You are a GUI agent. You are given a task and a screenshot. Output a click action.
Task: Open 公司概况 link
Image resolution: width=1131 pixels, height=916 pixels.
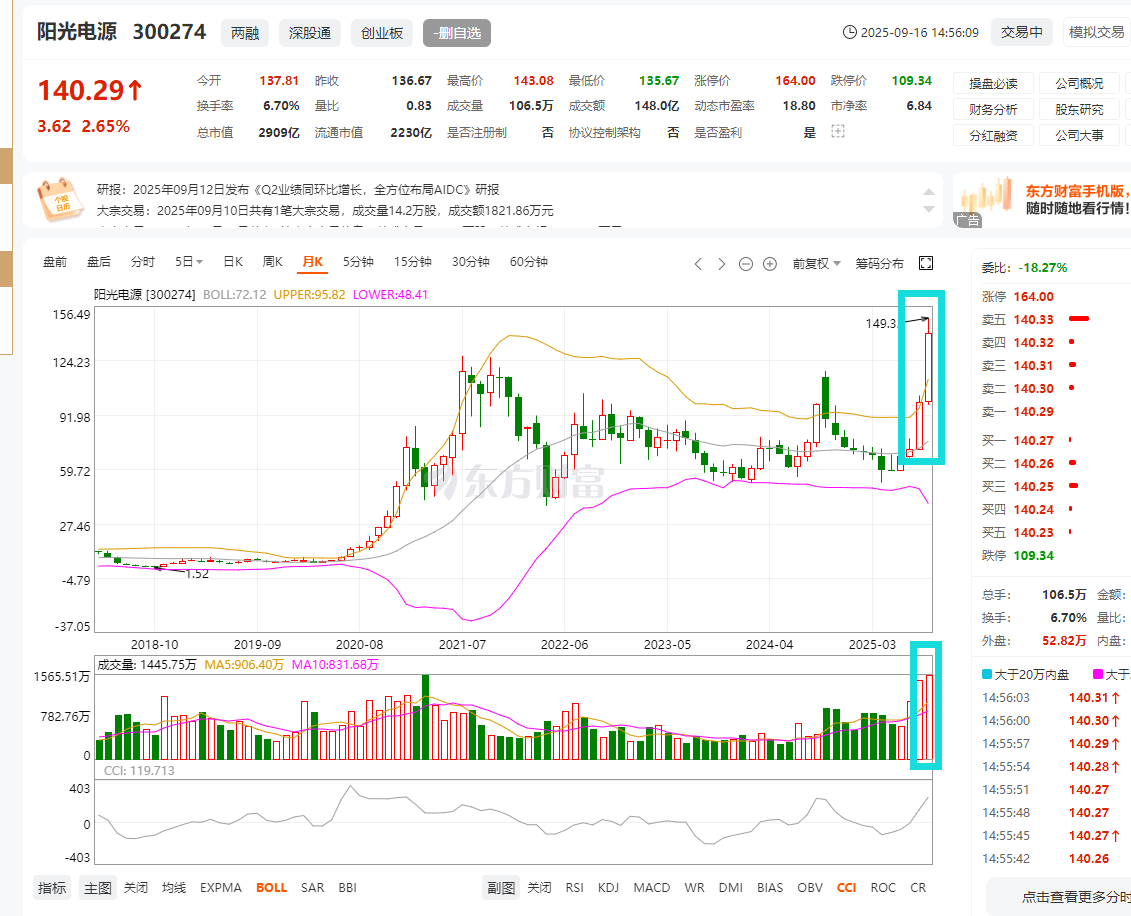(1079, 84)
